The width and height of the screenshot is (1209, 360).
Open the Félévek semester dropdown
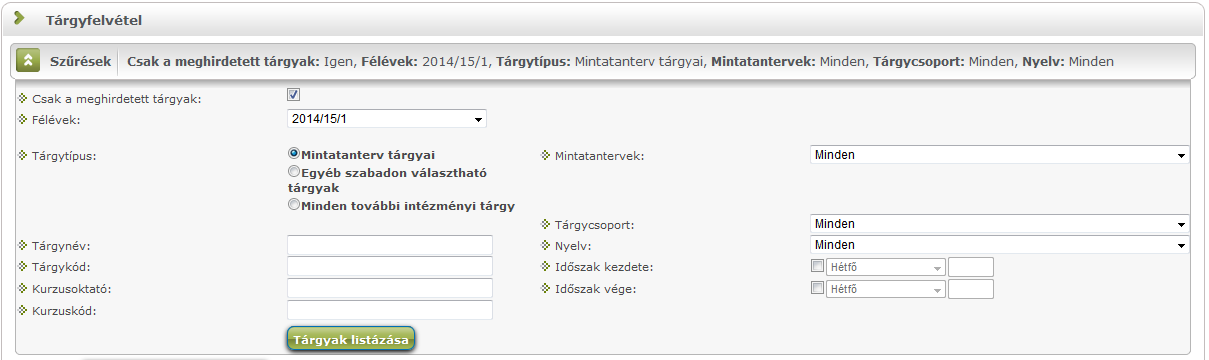pos(386,119)
